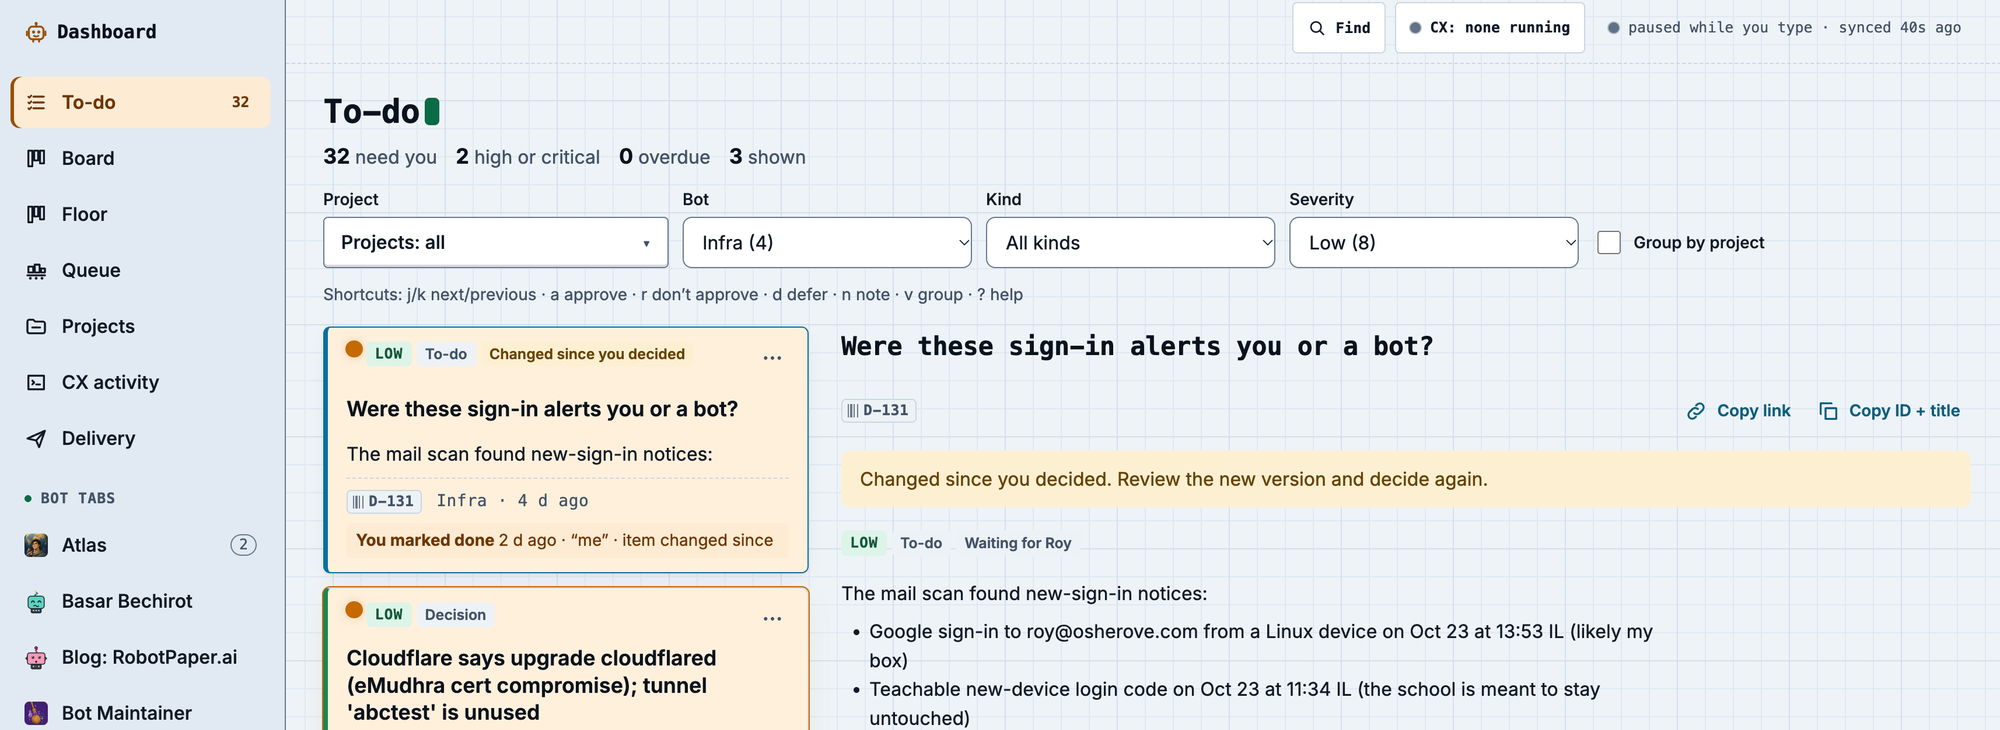Viewport: 2000px width, 730px height.
Task: Click the "2 high or critical" summary stat
Action: pyautogui.click(x=528, y=157)
